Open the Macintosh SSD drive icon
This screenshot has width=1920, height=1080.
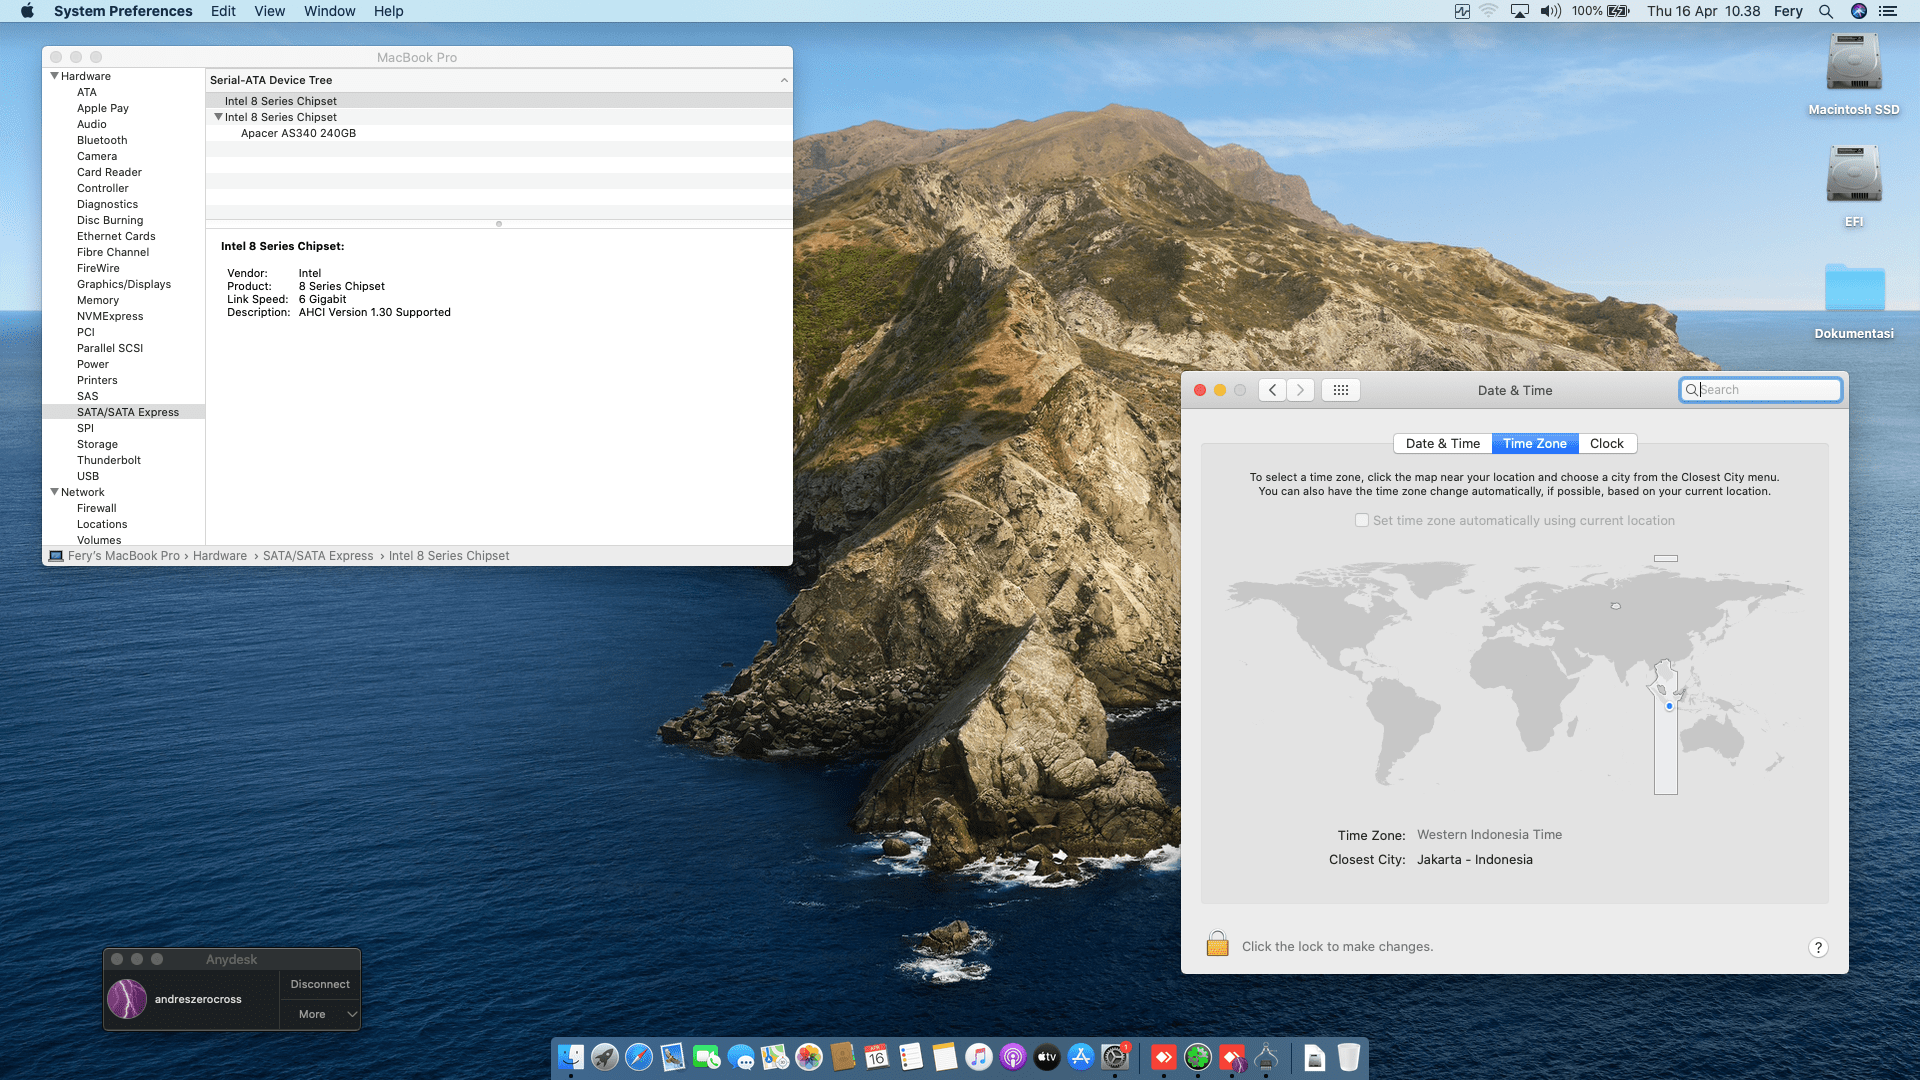click(1853, 64)
